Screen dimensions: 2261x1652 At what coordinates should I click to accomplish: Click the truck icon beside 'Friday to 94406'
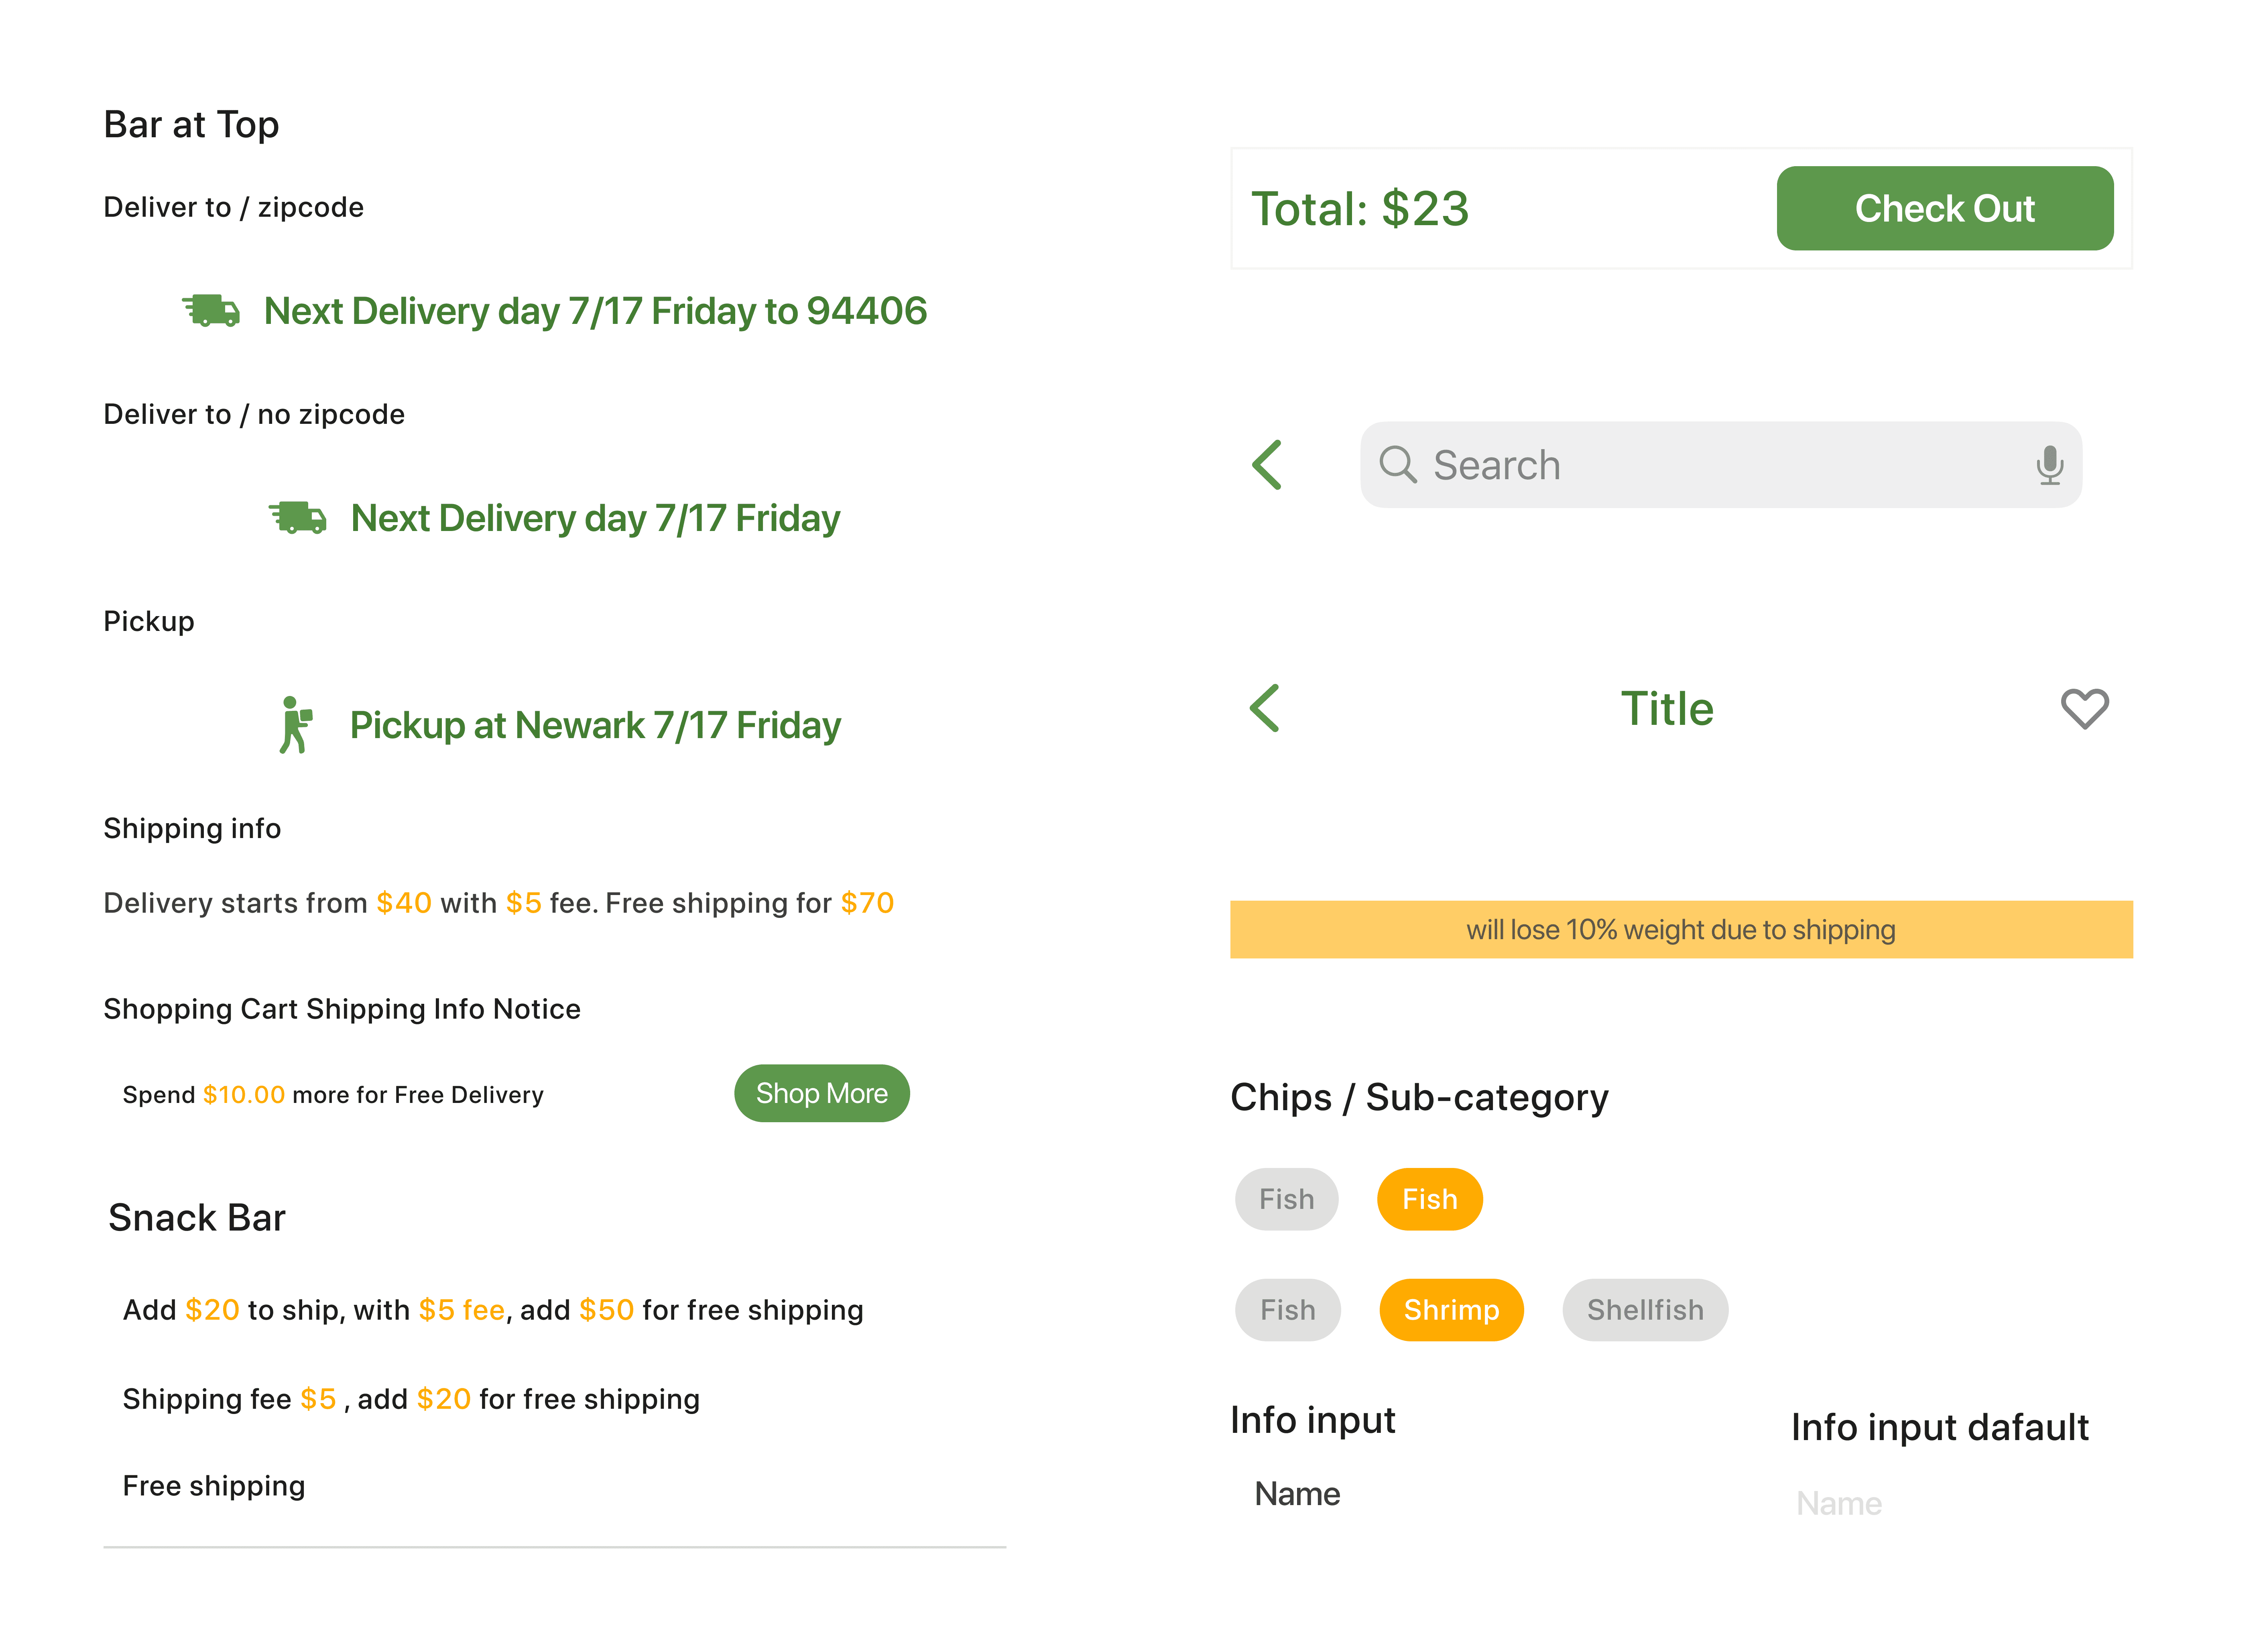[x=211, y=311]
